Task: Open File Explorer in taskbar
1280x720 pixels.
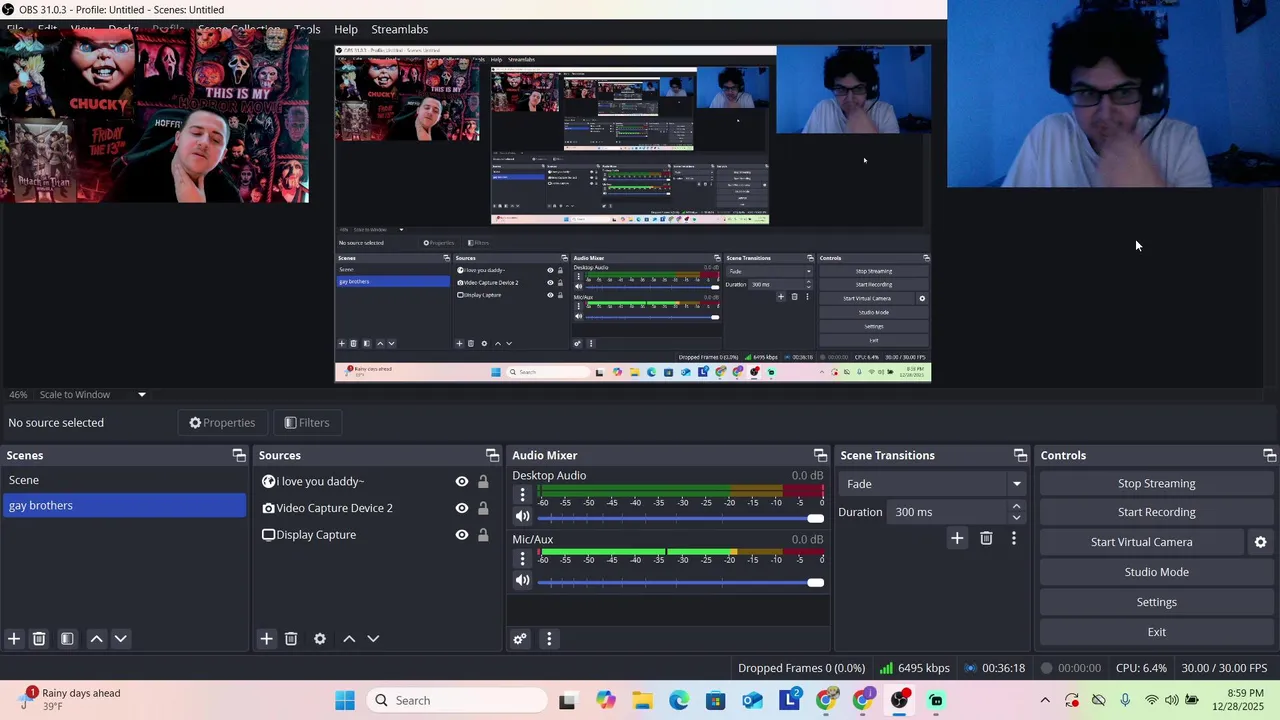Action: point(642,700)
